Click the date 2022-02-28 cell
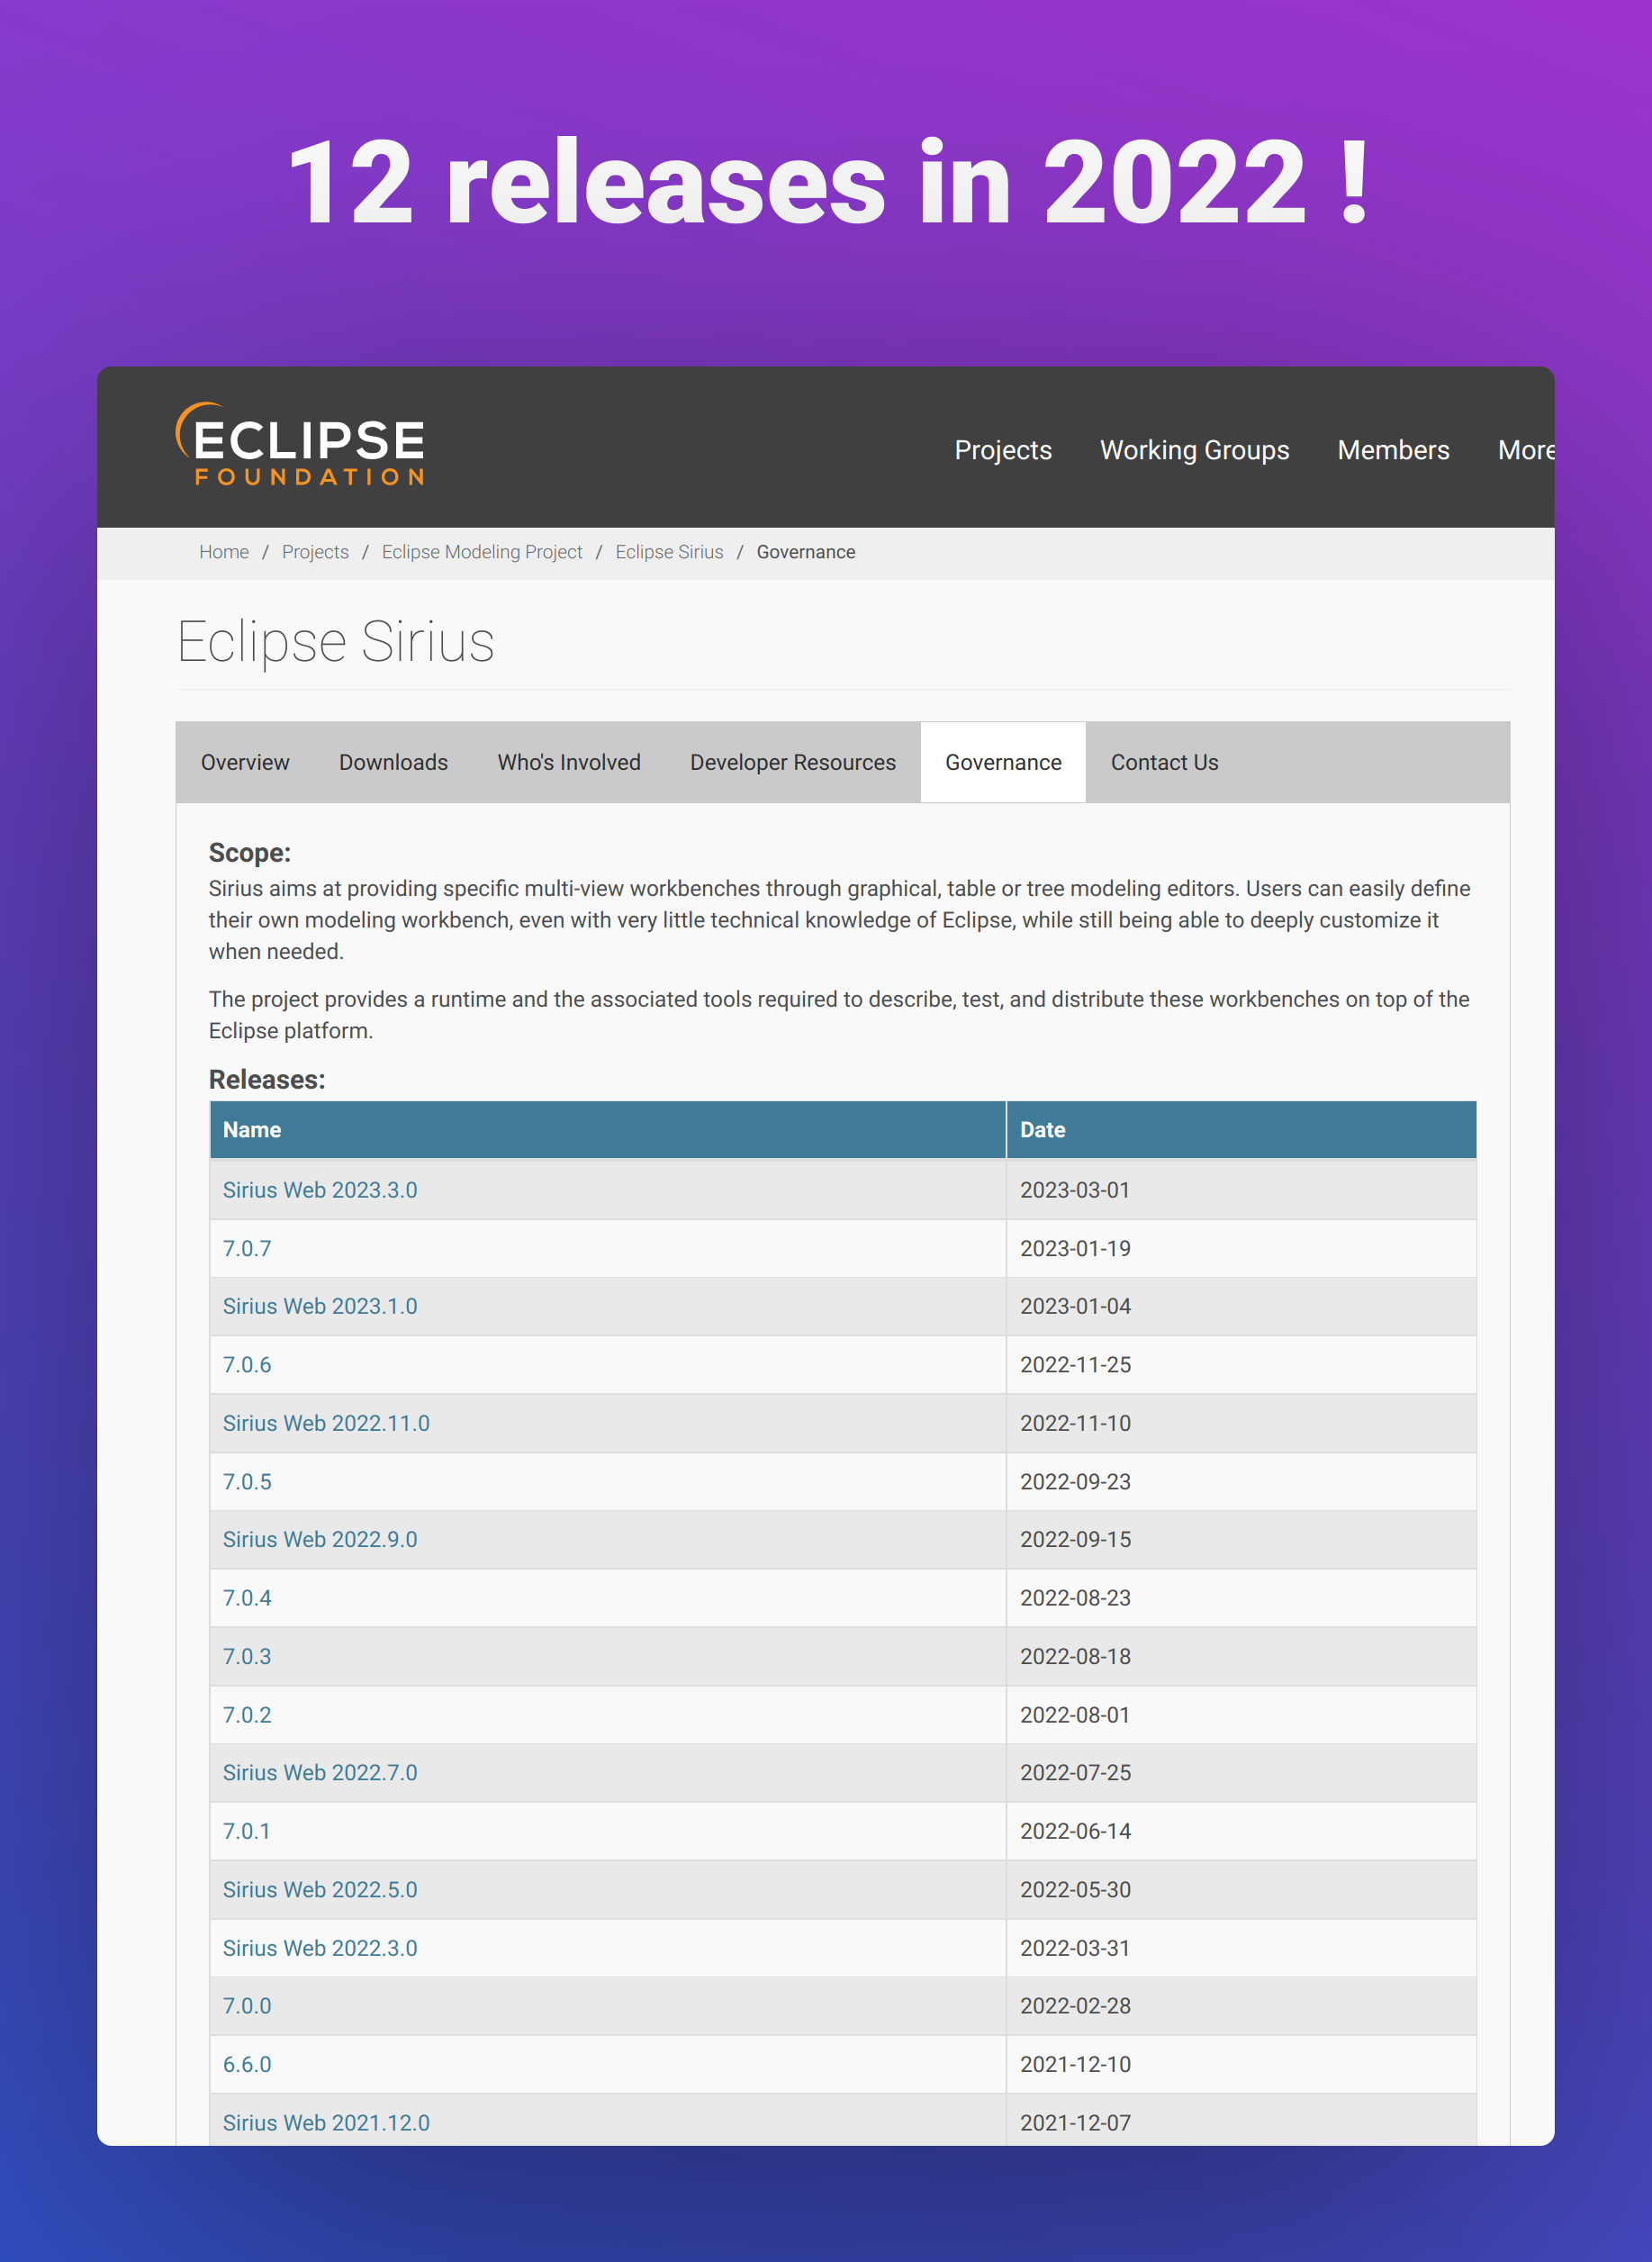This screenshot has width=1652, height=2262. (1241, 2005)
